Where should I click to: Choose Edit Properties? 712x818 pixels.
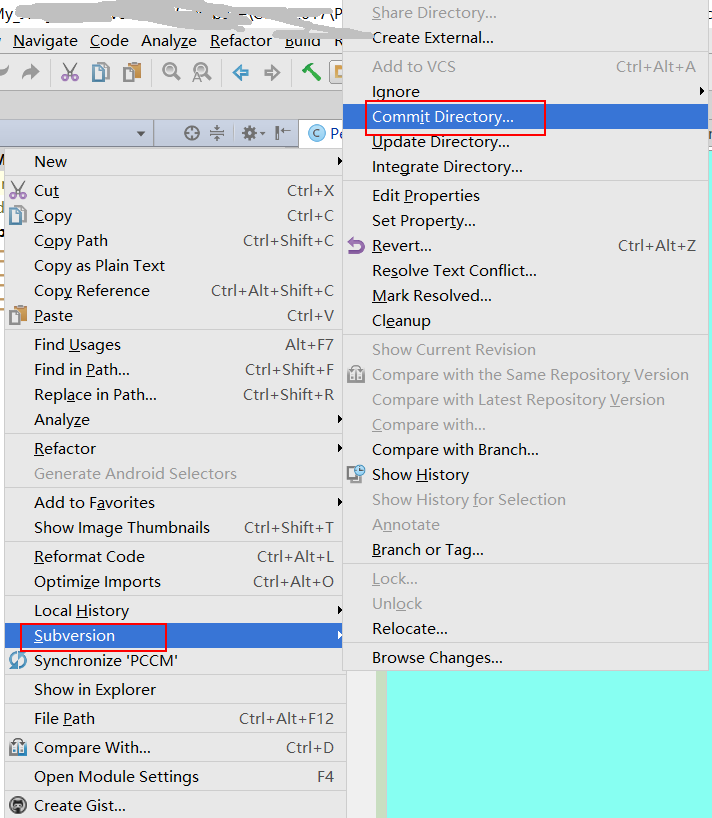[526, 196]
